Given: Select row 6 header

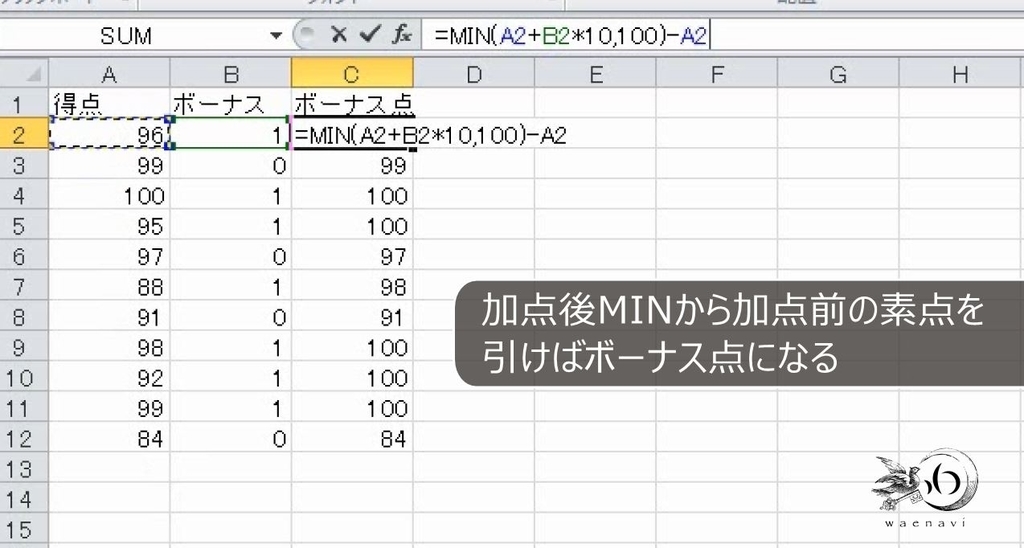Looking at the screenshot, I should point(24,256).
